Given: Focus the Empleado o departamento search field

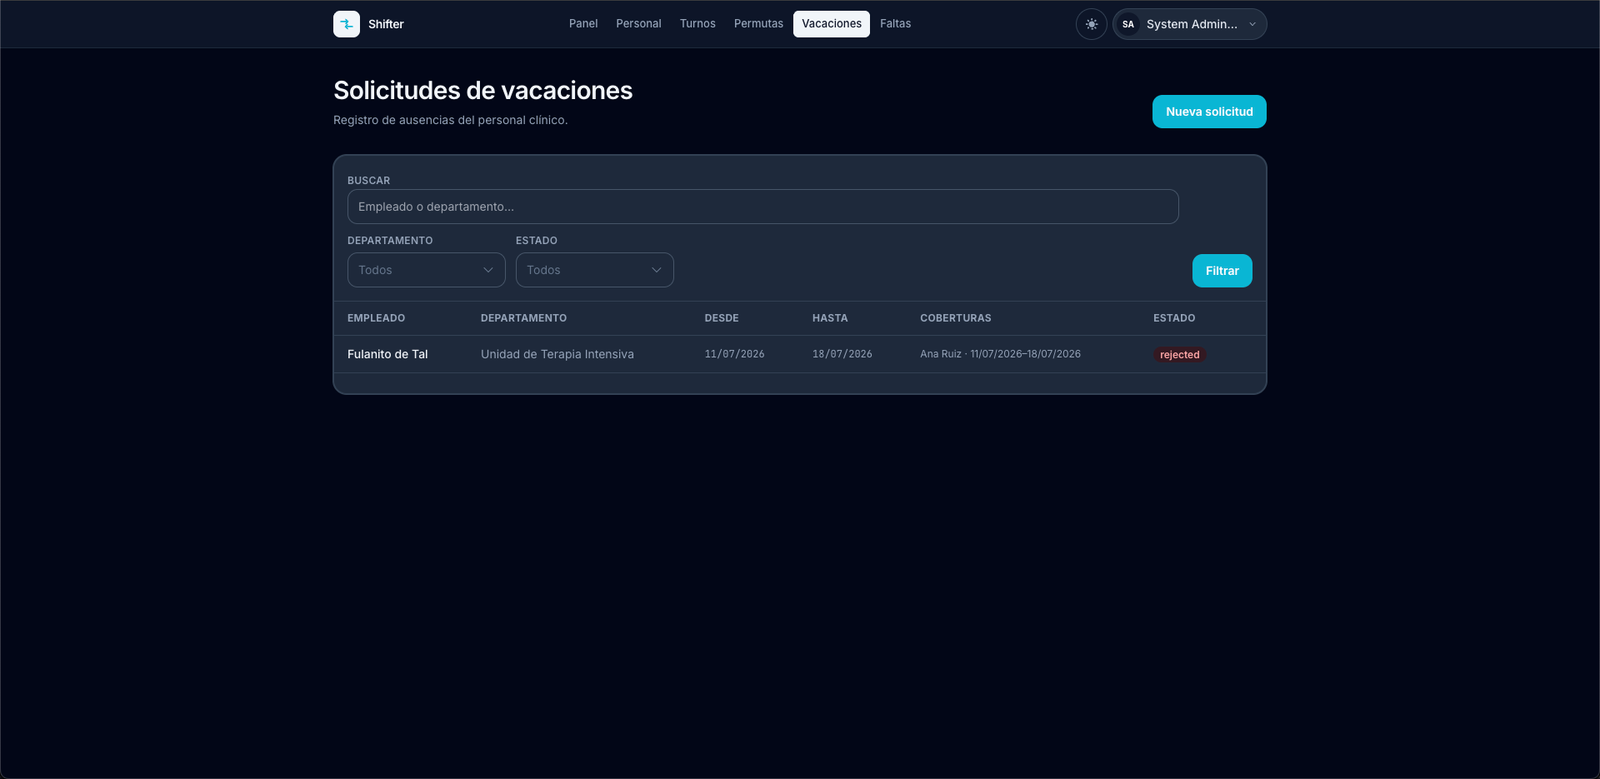Looking at the screenshot, I should tap(763, 207).
